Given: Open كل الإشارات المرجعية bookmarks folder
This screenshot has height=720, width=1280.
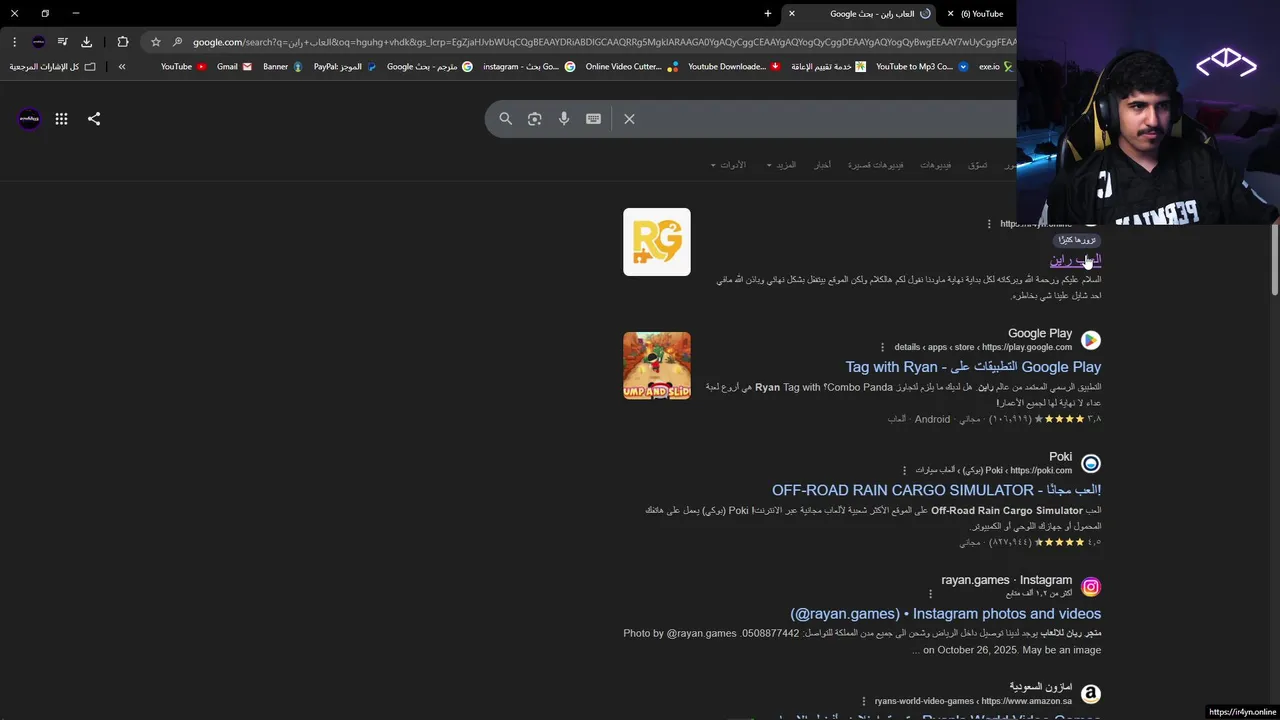Looking at the screenshot, I should 53,67.
